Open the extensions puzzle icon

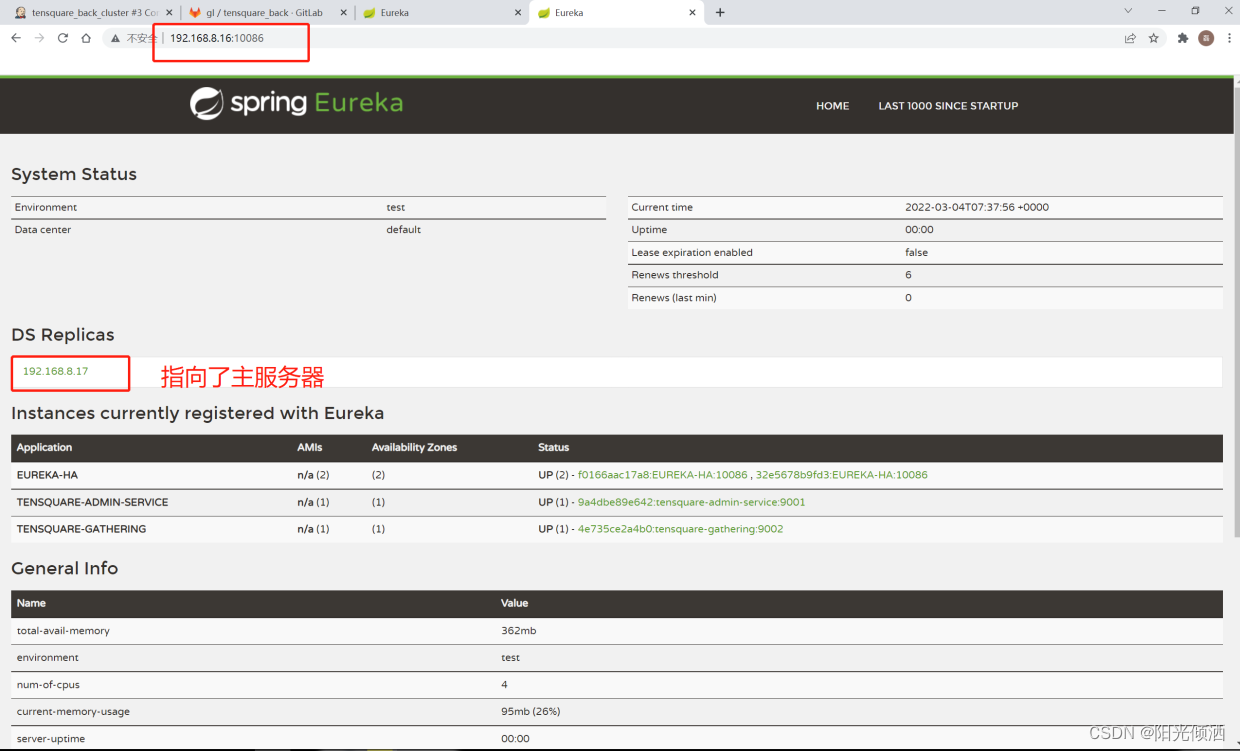point(1183,38)
